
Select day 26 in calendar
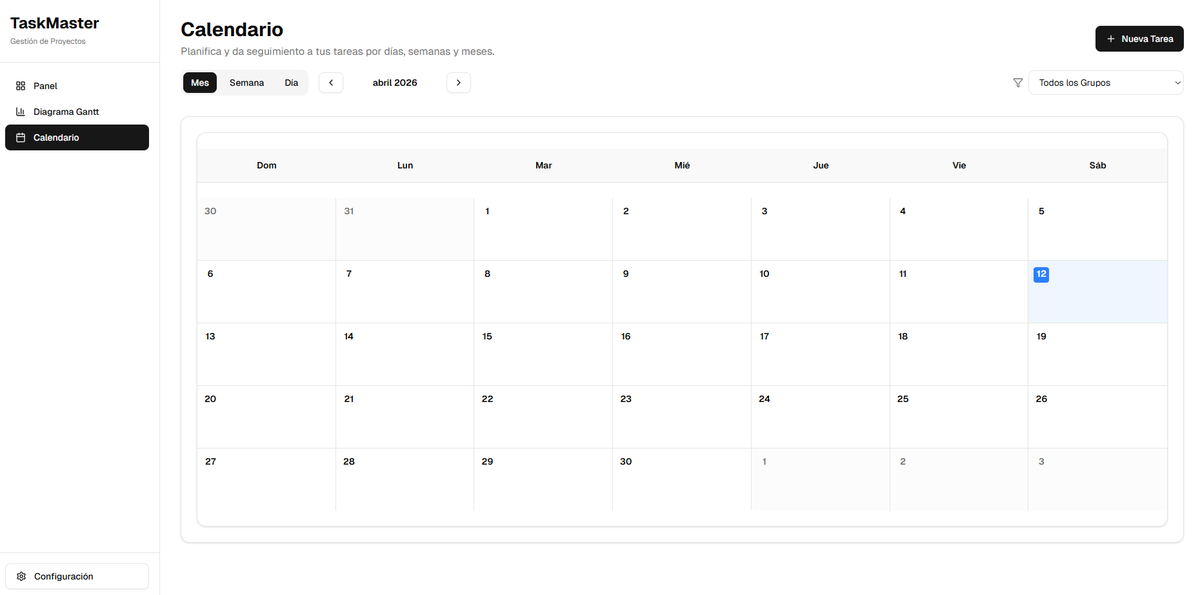pos(1098,416)
